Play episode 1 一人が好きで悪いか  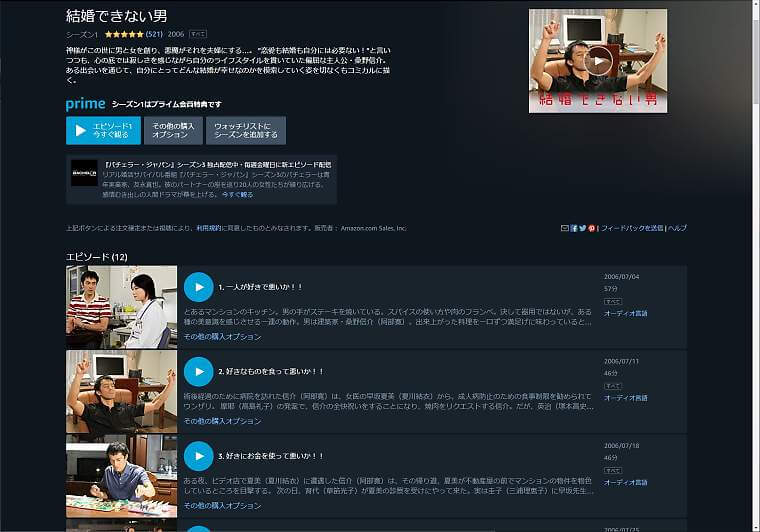[199, 287]
